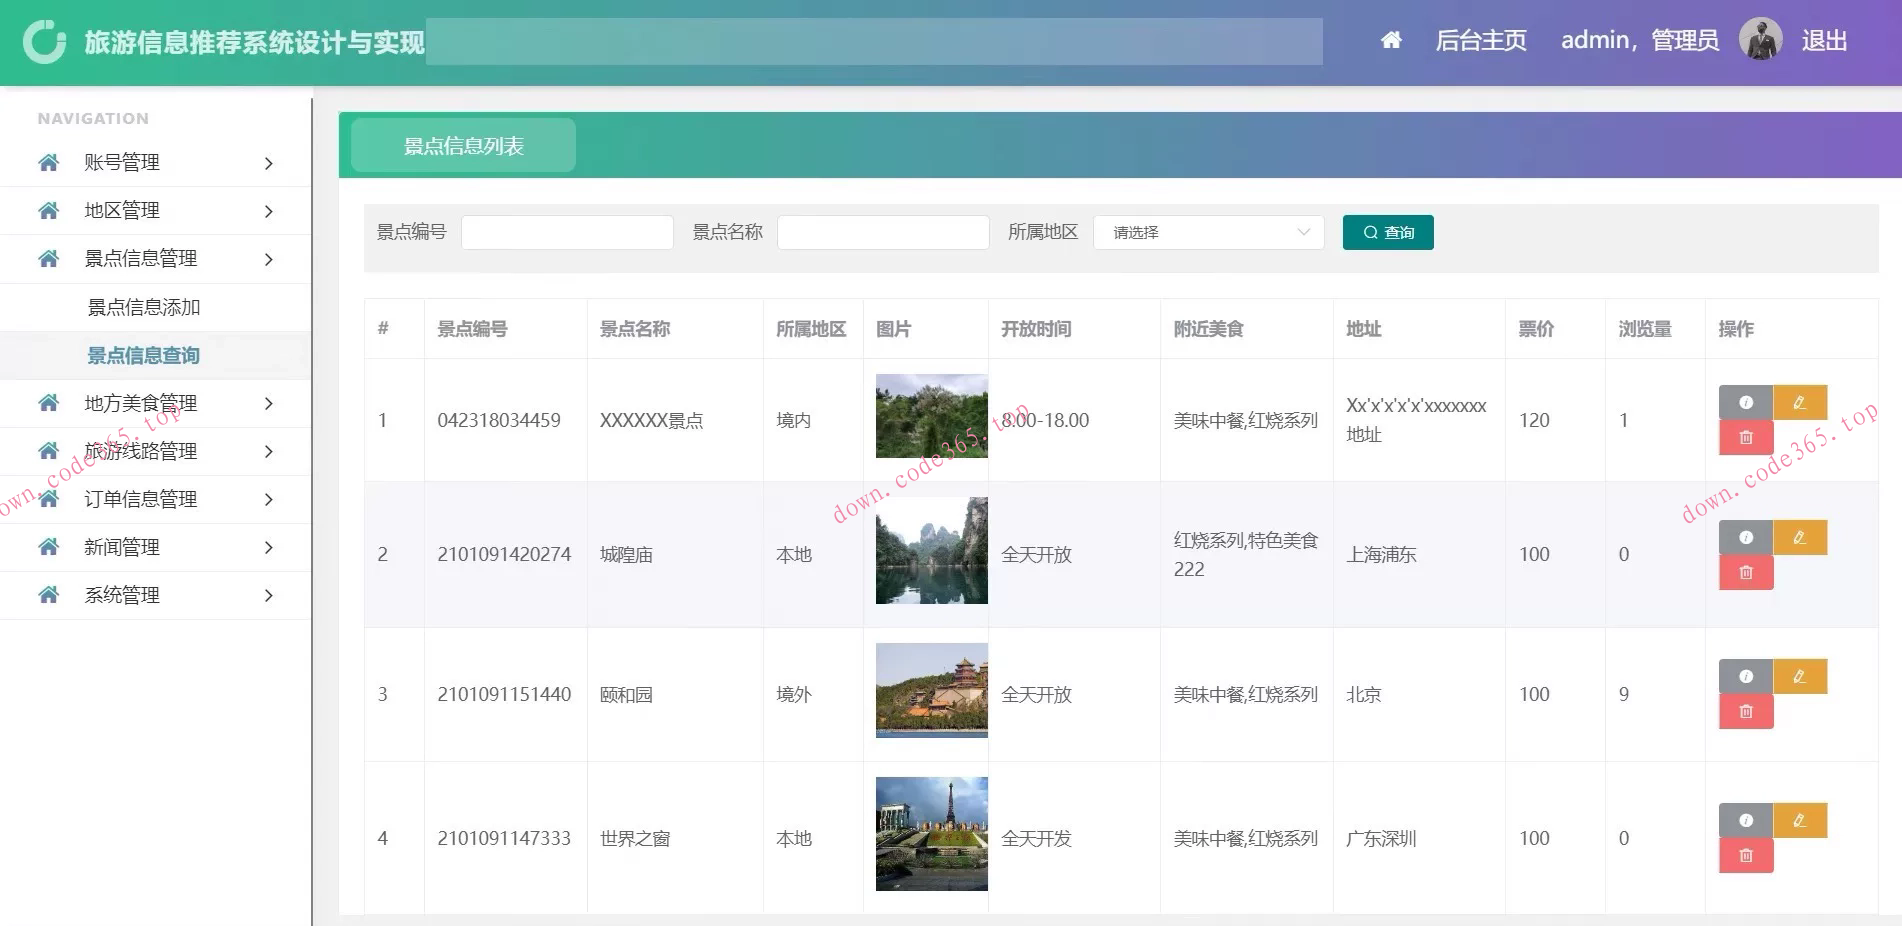The image size is (1902, 926).
Task: Click the 查询 search button
Action: pos(1388,232)
